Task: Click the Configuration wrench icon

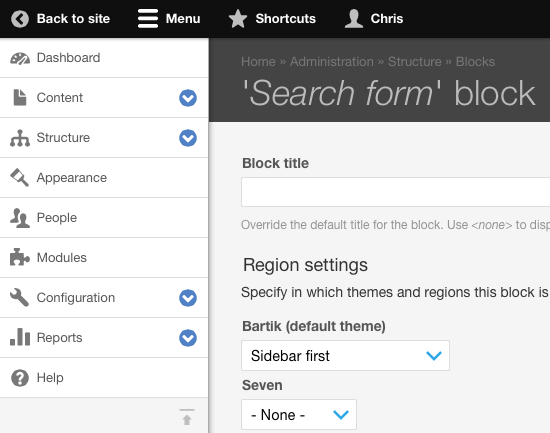Action: point(20,298)
